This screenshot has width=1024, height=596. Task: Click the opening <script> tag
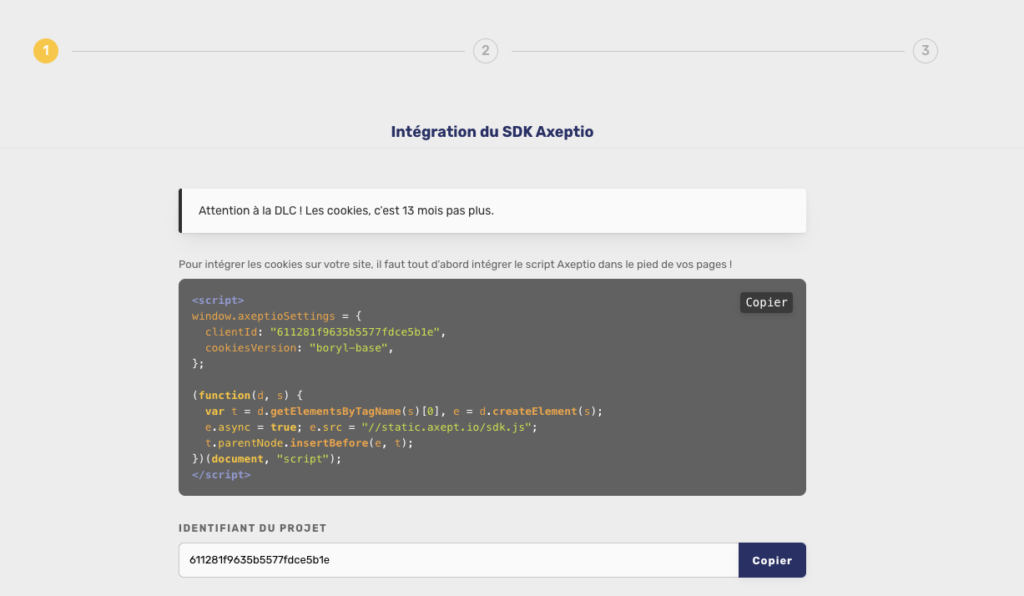[217, 300]
